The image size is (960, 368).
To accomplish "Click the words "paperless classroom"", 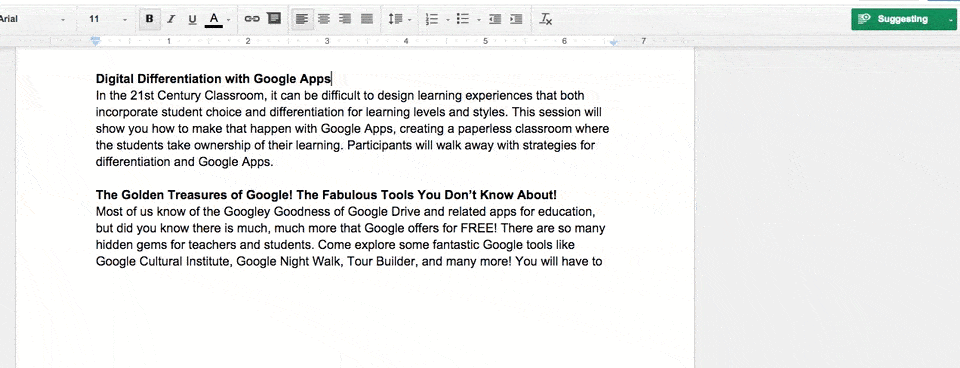I will point(515,129).
